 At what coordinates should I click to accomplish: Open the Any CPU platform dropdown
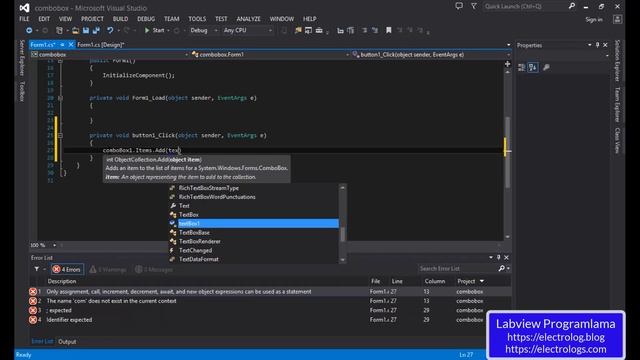247,31
